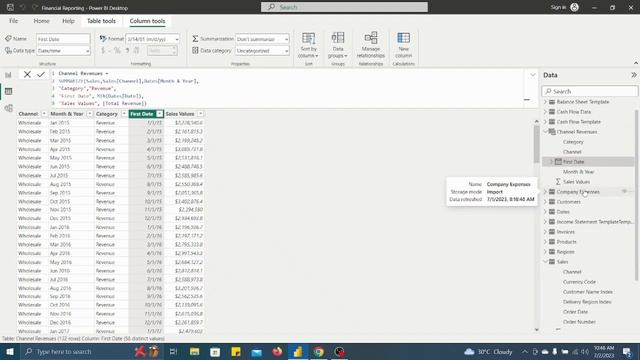The width and height of the screenshot is (640, 360).
Task: Select the First Date column header
Action: [x=142, y=114]
